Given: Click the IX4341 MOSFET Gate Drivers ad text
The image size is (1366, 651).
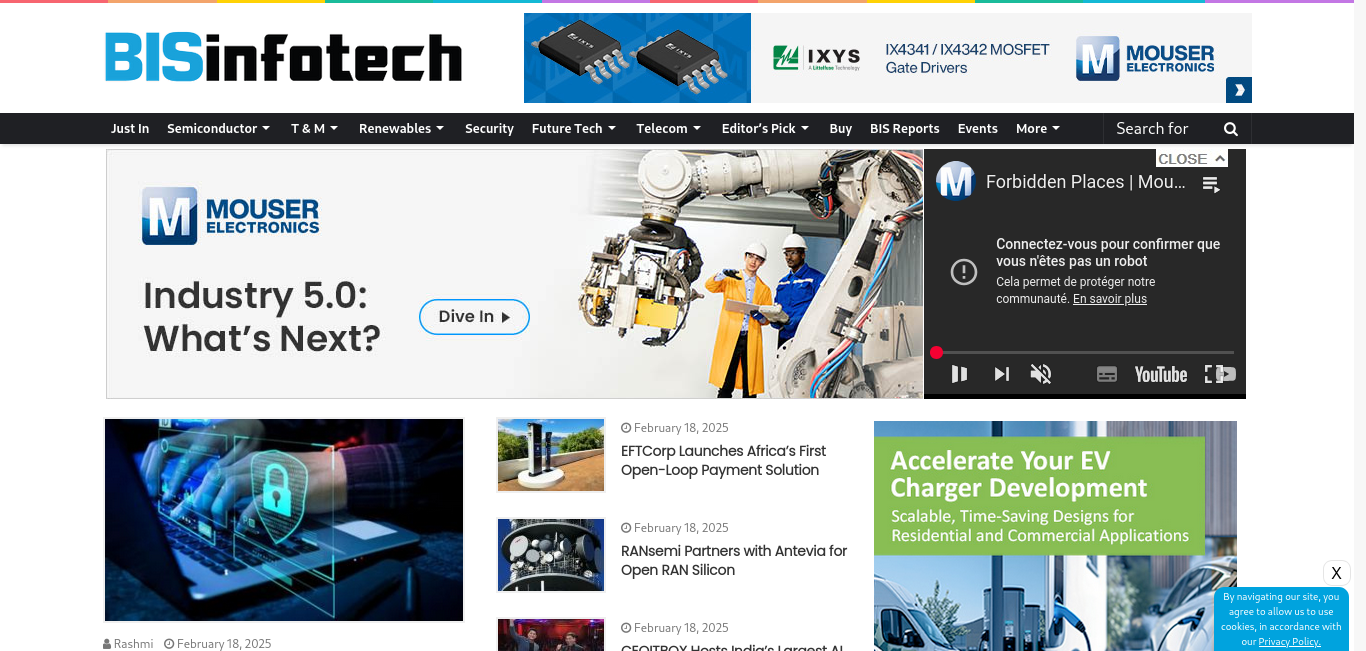Looking at the screenshot, I should coord(967,59).
